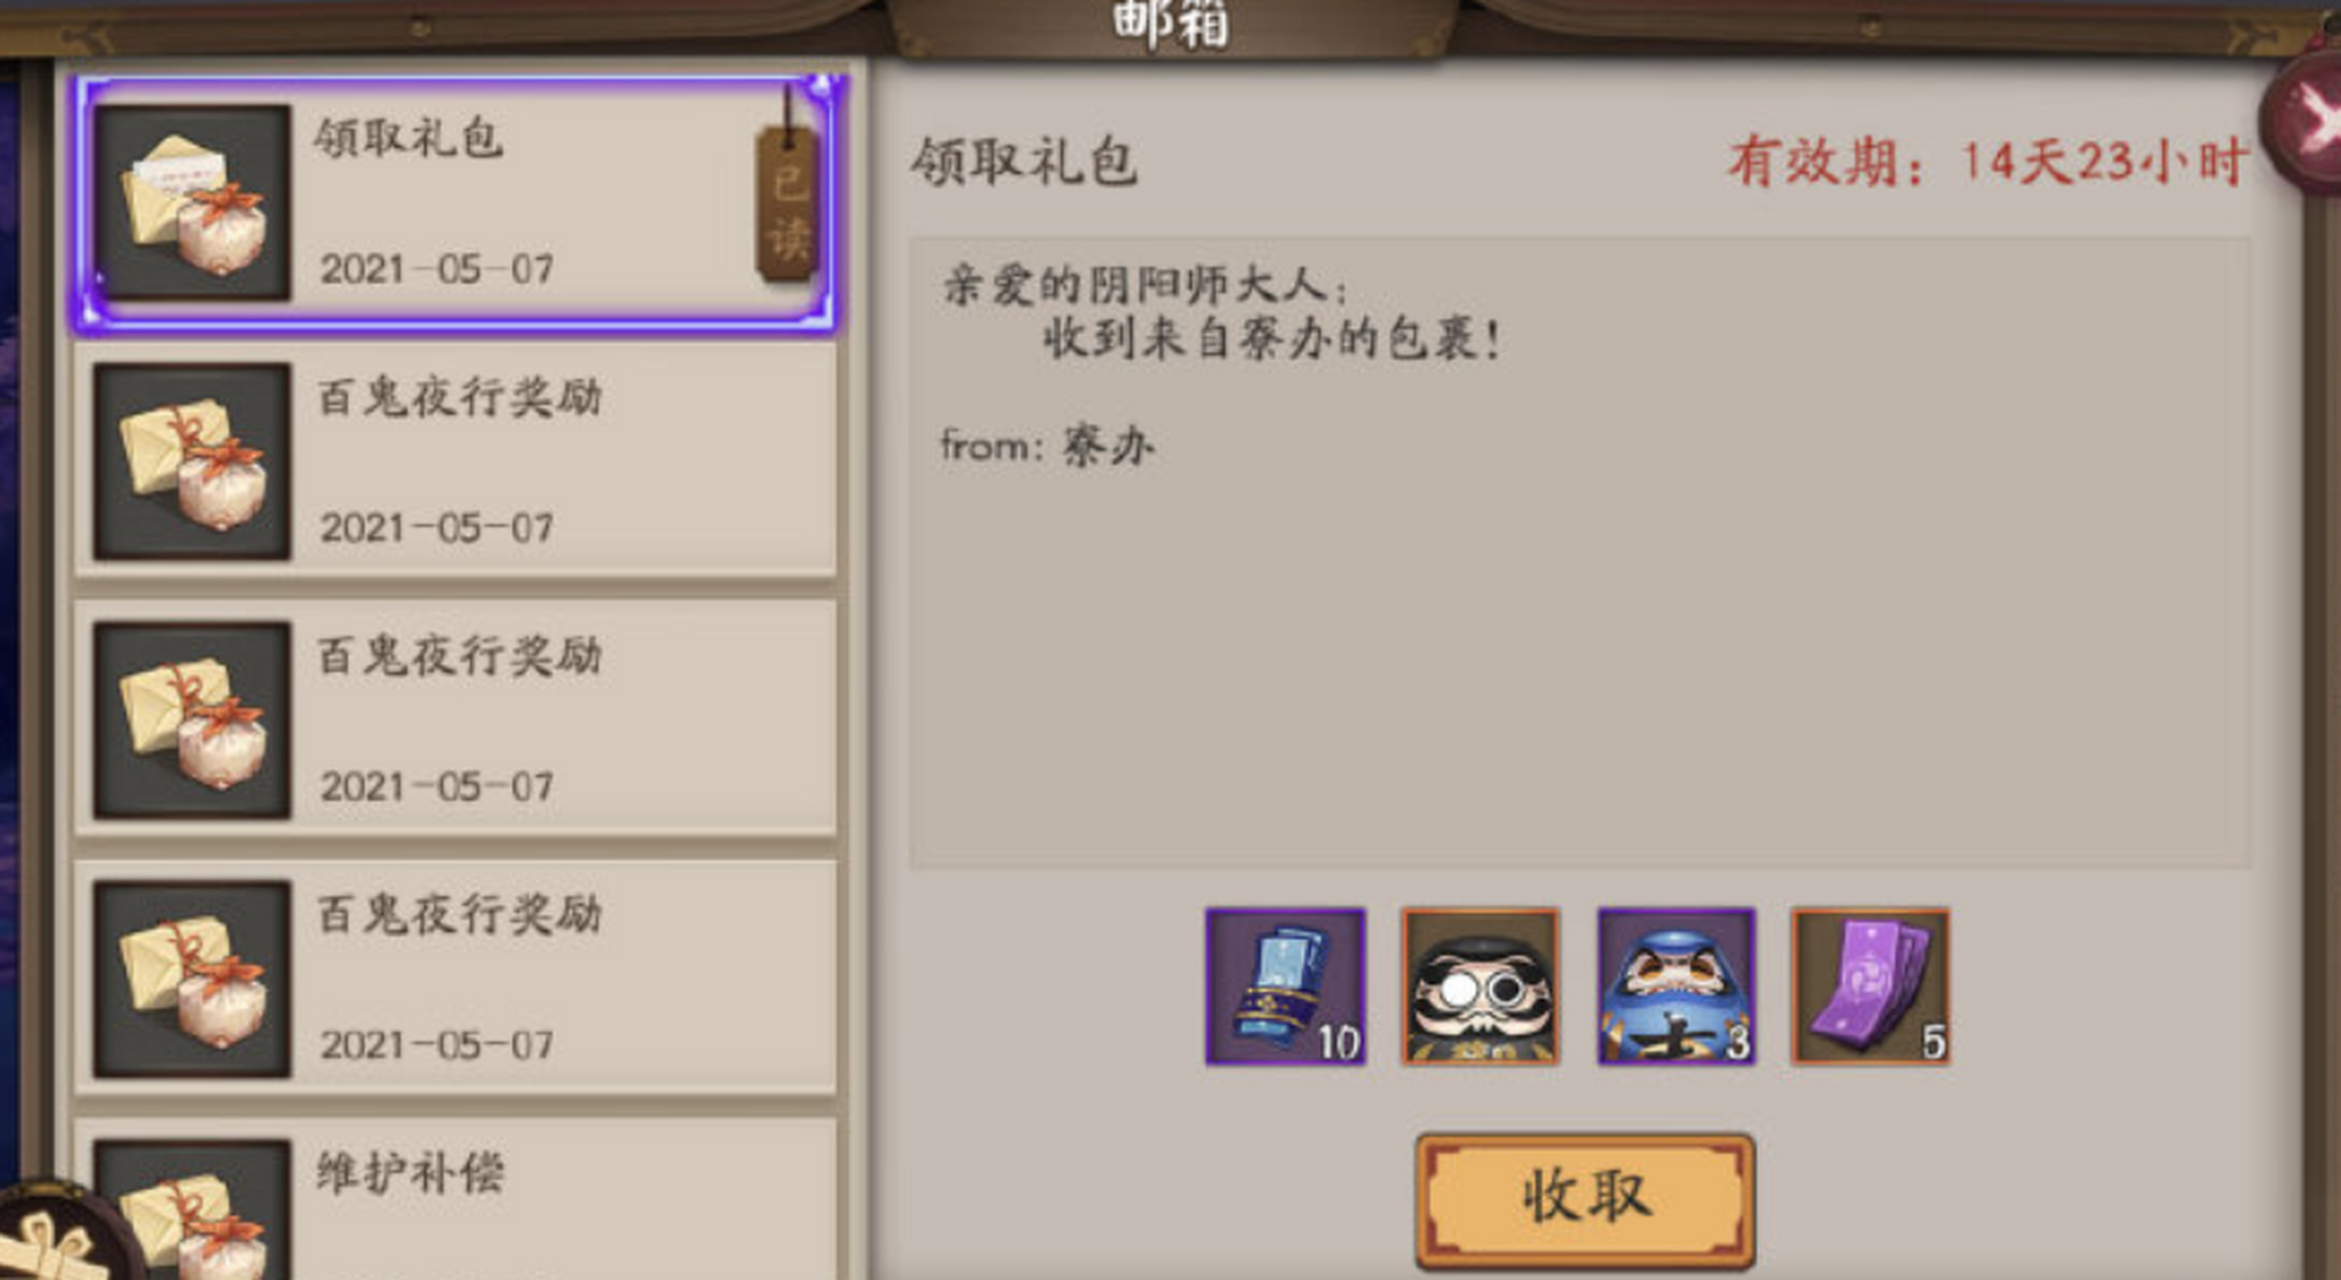Select the purple talisman reward icon
The height and width of the screenshot is (1280, 2341).
click(x=1871, y=986)
